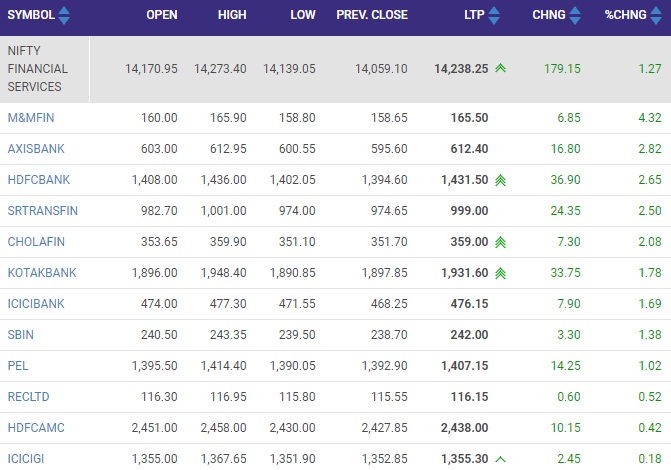The image size is (671, 470).
Task: Click the OPEN column header
Action: [x=162, y=15]
